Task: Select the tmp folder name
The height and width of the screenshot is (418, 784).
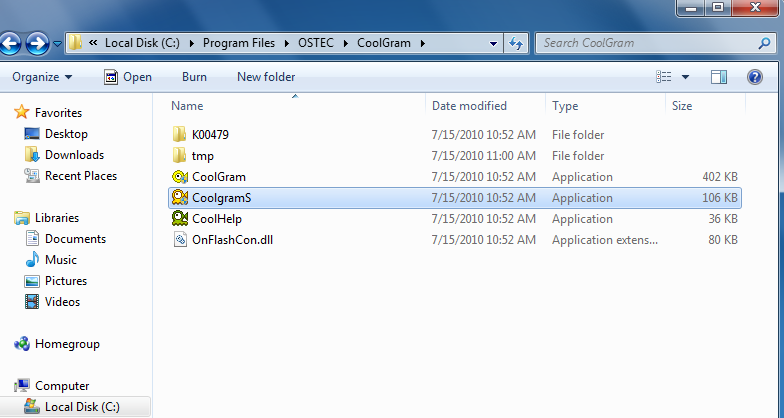Action: [x=202, y=156]
